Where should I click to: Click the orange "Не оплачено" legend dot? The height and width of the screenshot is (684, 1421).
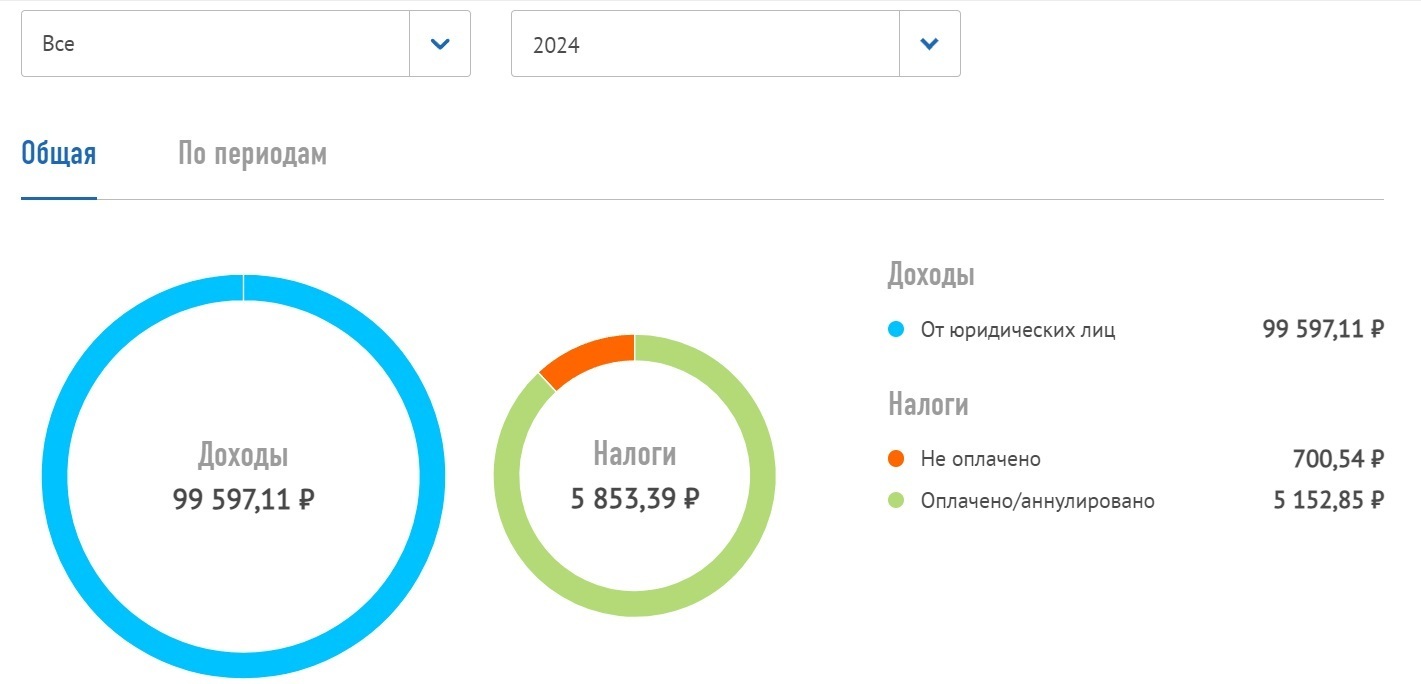click(x=896, y=459)
